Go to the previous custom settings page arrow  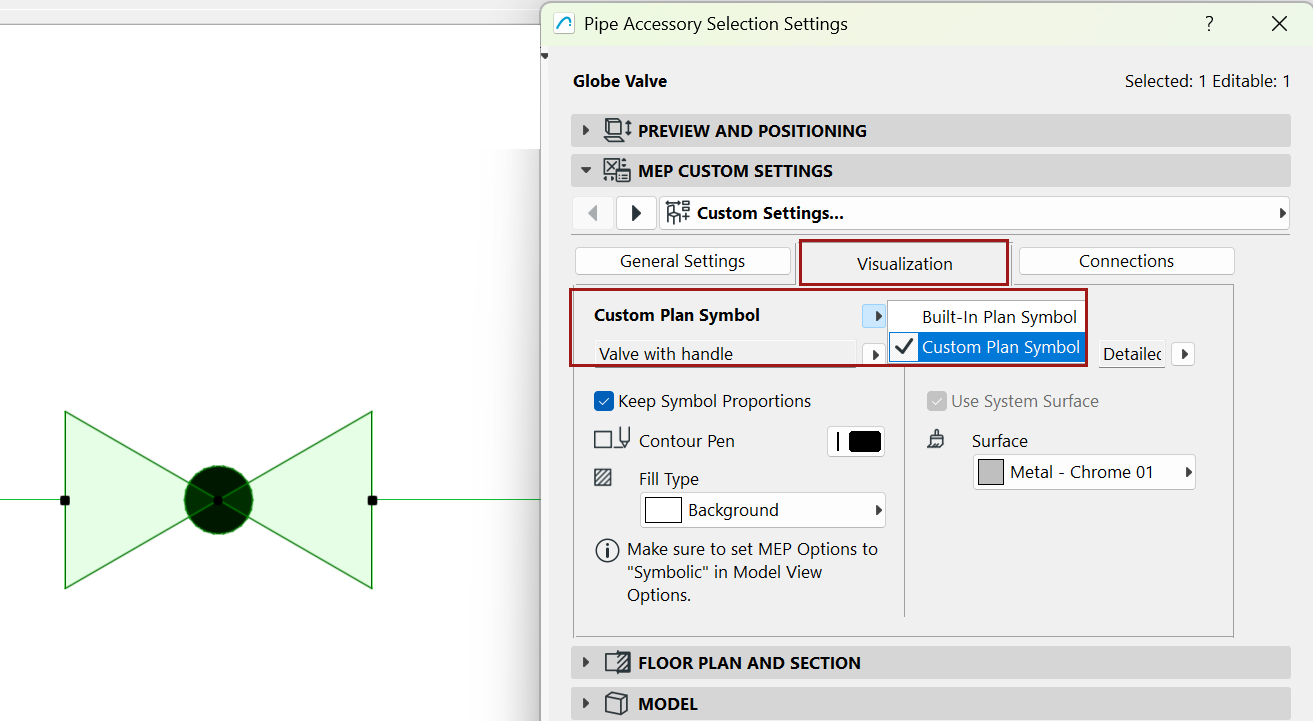coord(594,213)
